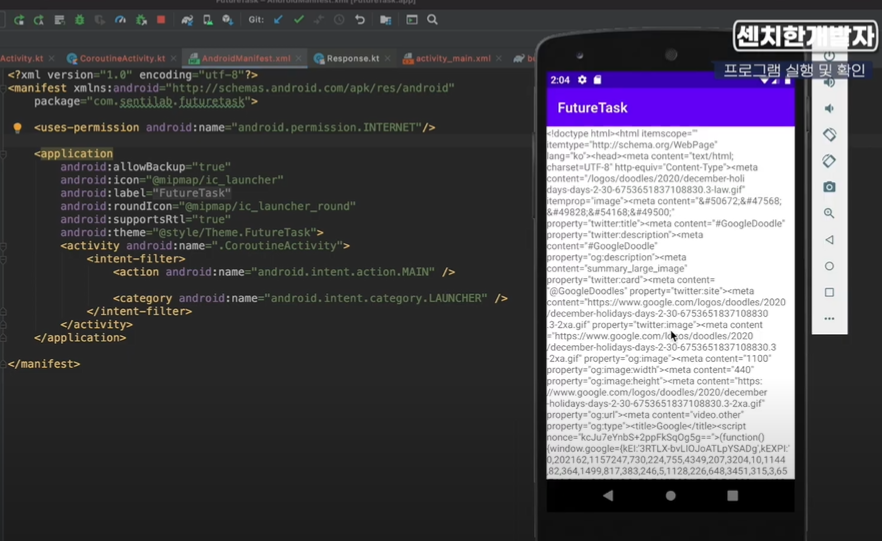Click the android:roundIcon attribute line

[208, 206]
